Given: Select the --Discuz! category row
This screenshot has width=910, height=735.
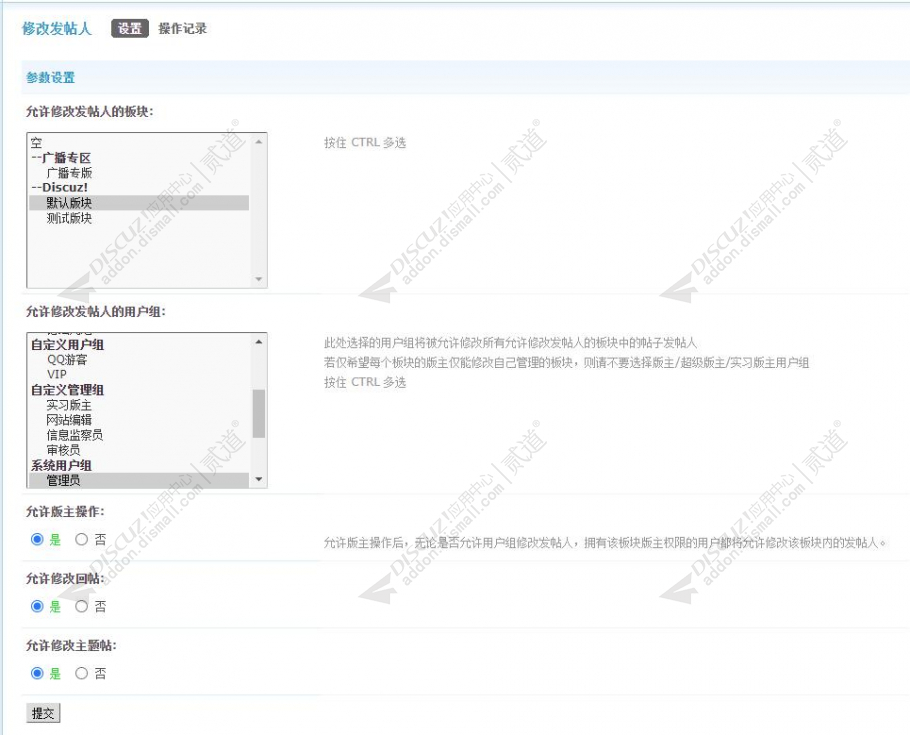Looking at the screenshot, I should (x=139, y=188).
